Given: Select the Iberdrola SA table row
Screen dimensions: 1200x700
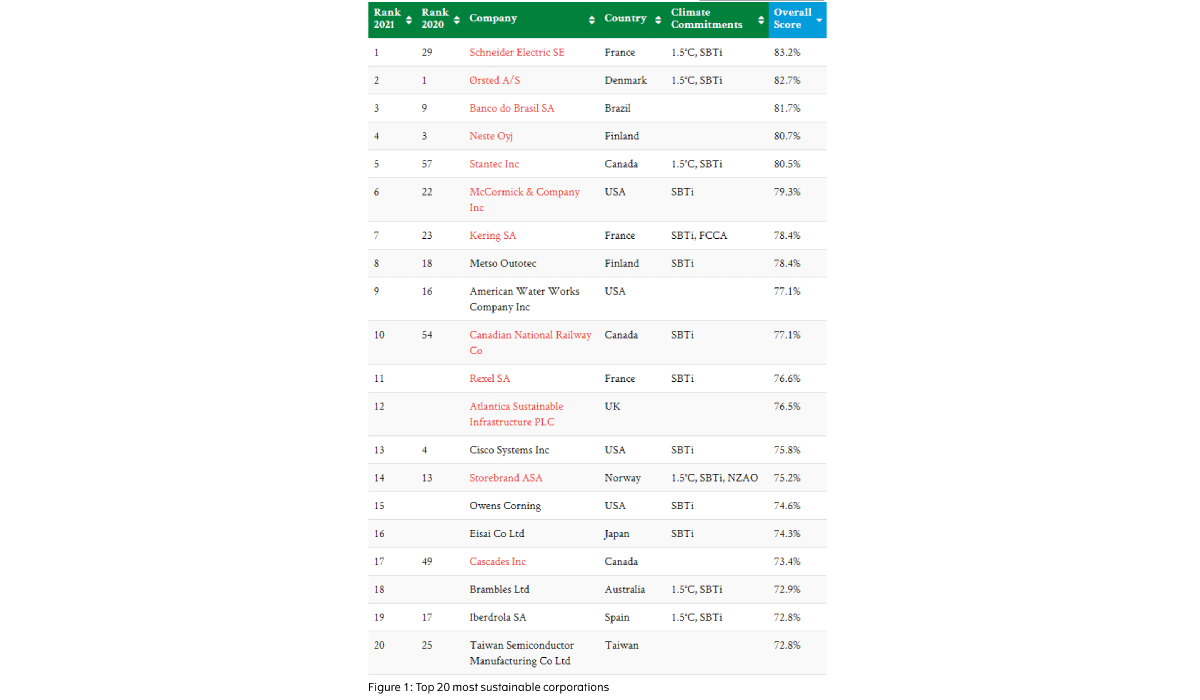Looking at the screenshot, I should coord(596,618).
